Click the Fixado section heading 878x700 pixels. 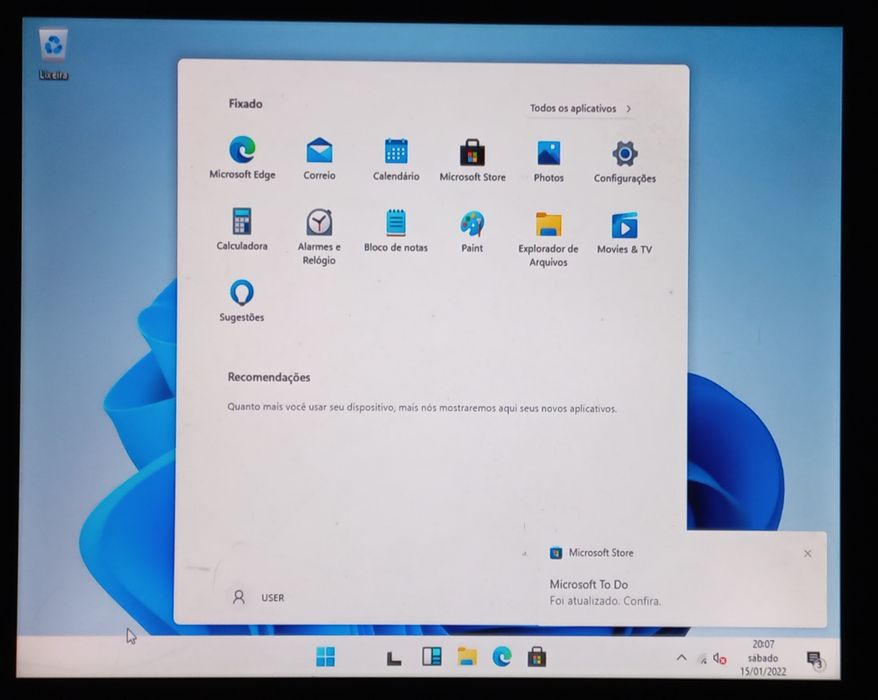245,104
